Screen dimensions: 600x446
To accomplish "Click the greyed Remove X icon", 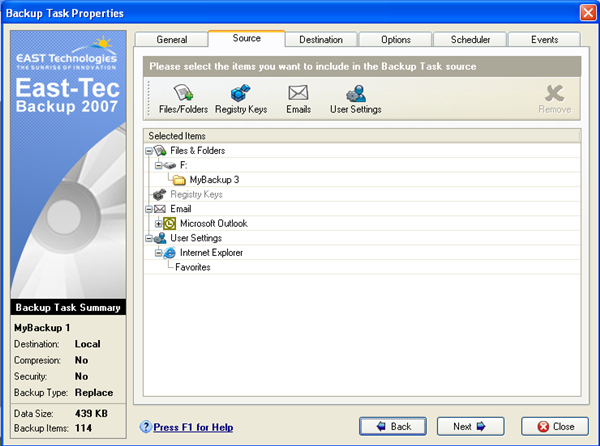I will [x=554, y=93].
